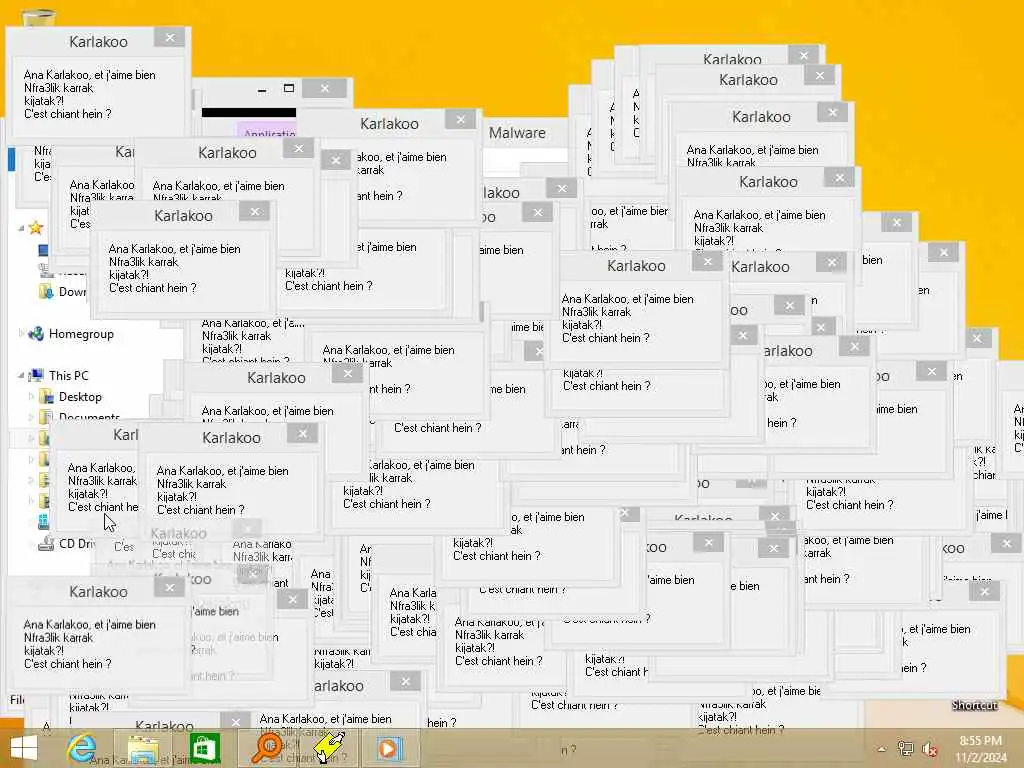
Task: Select the Favorites star in Explorer sidebar
Action: point(36,227)
